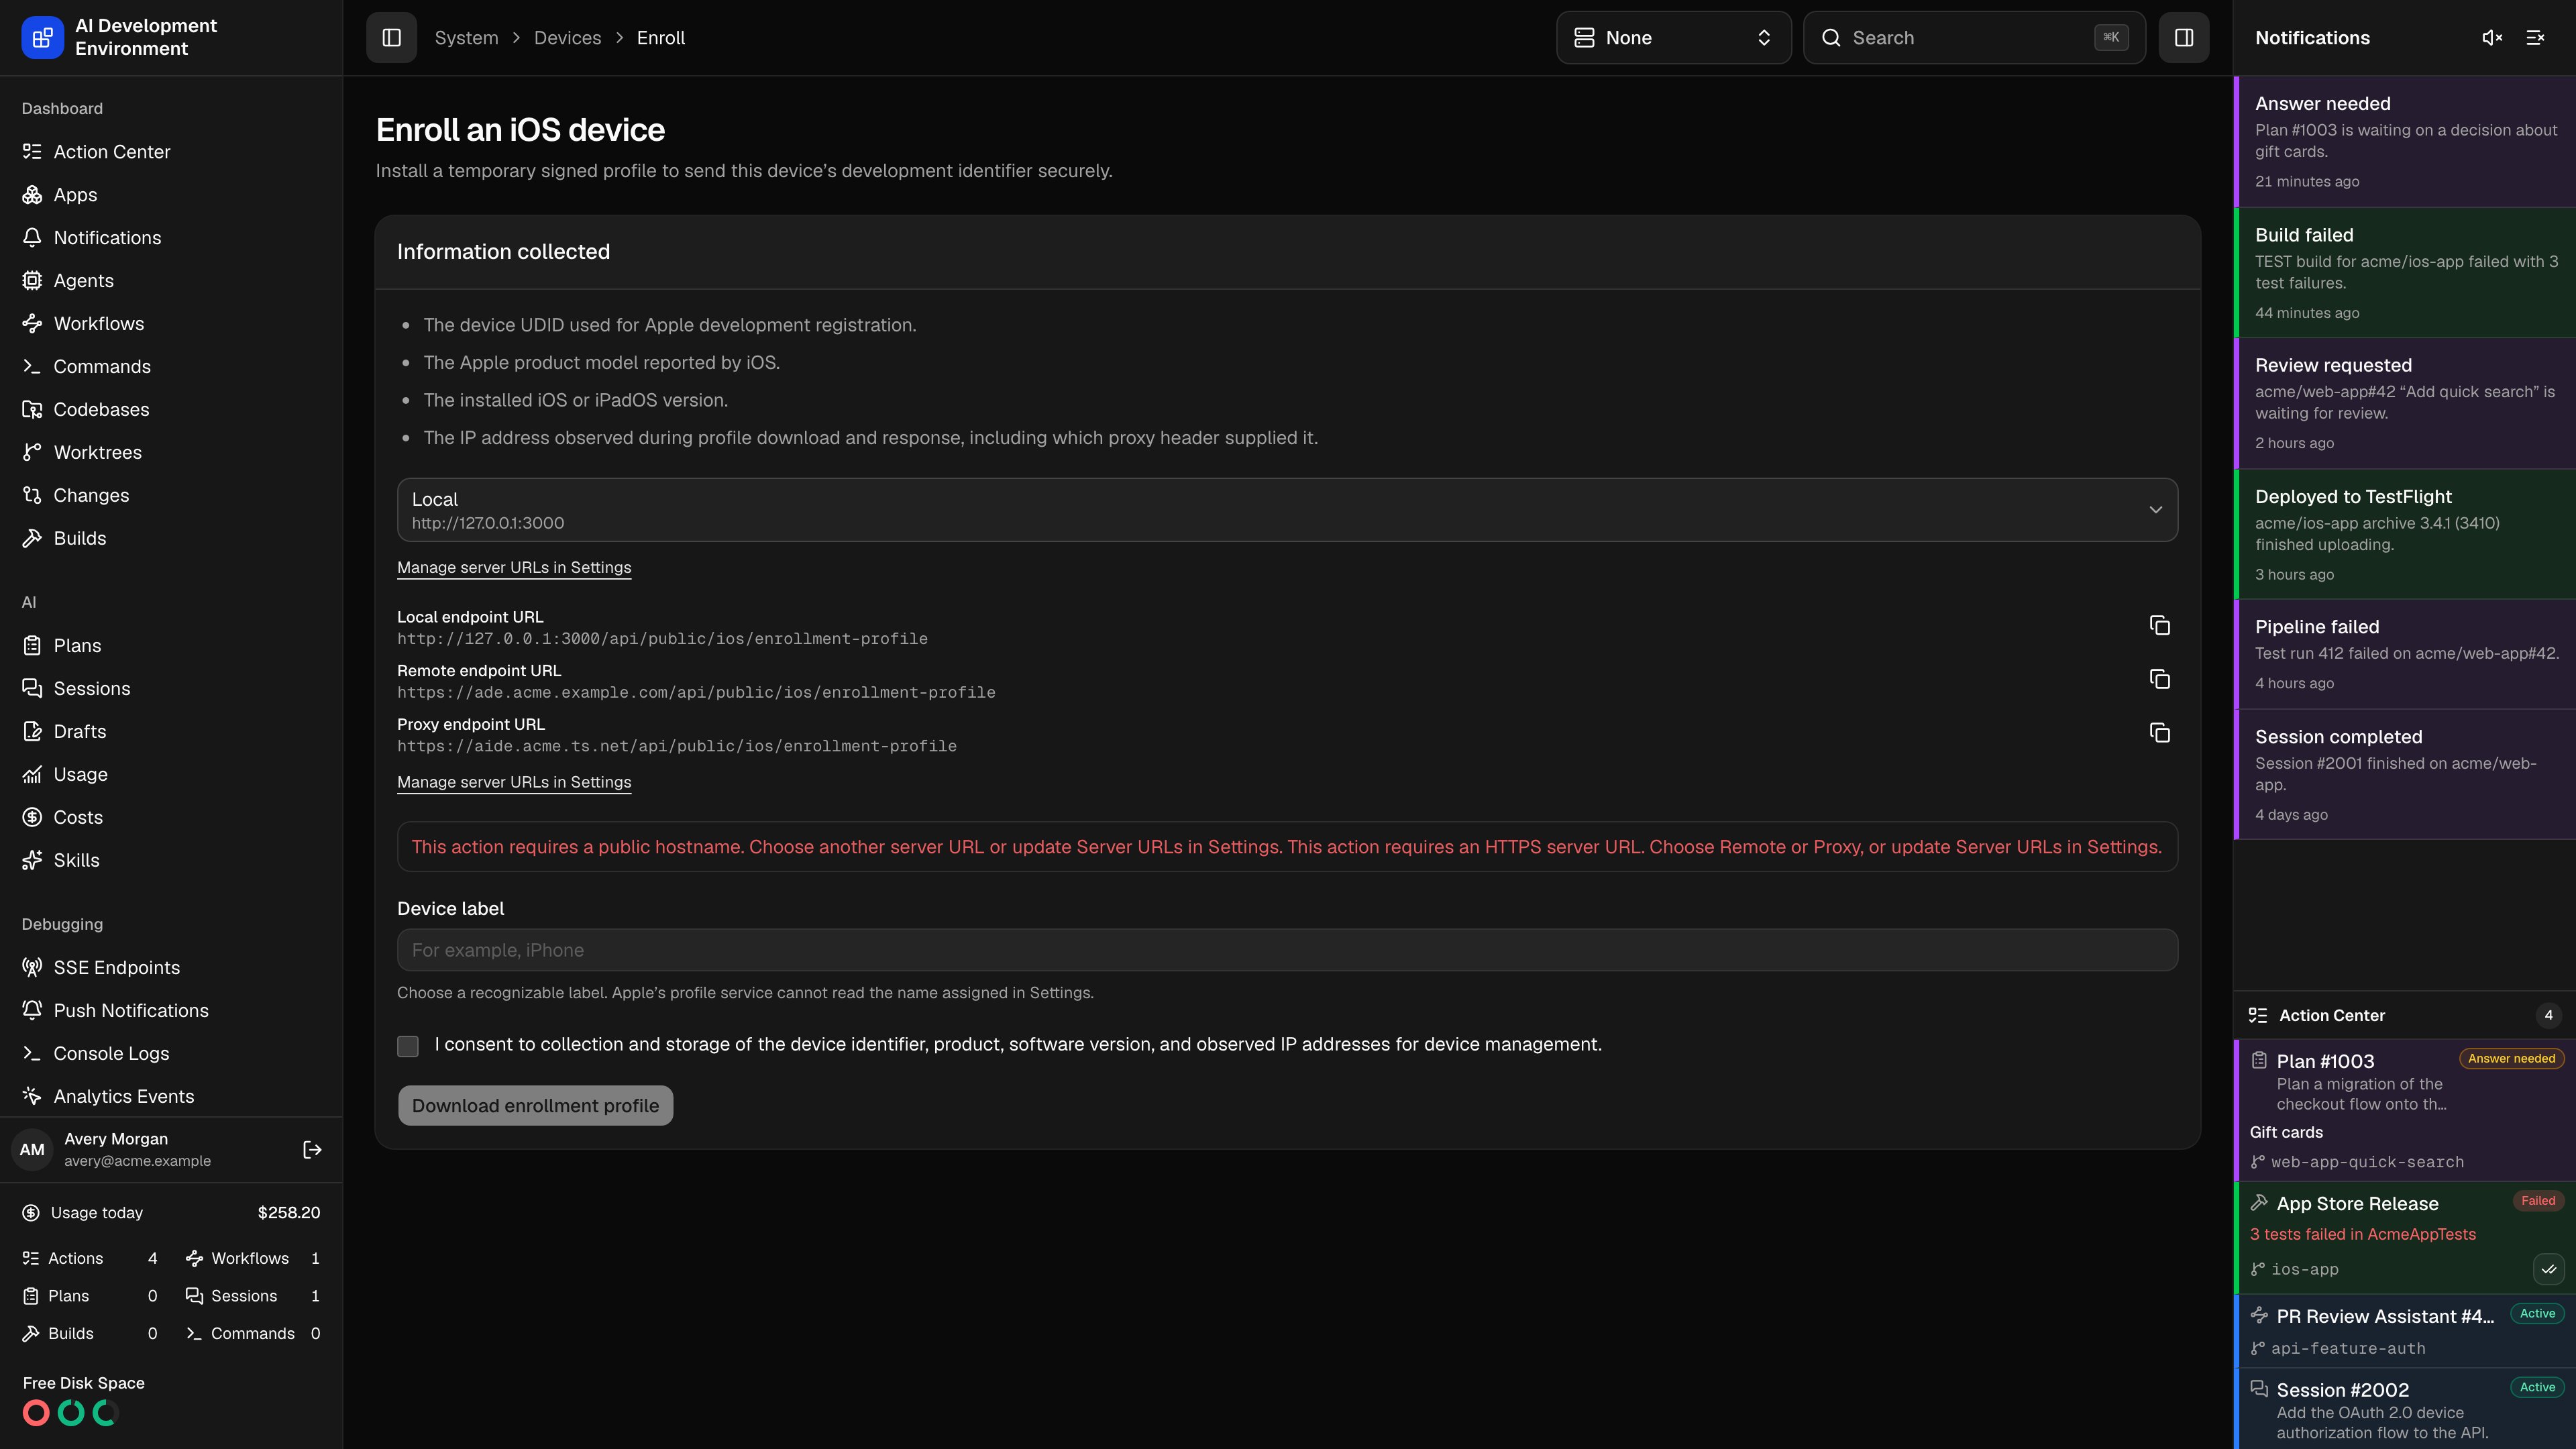Image resolution: width=2576 pixels, height=1449 pixels.
Task: Click Manage server URLs link below Proxy endpoint
Action: [514, 783]
